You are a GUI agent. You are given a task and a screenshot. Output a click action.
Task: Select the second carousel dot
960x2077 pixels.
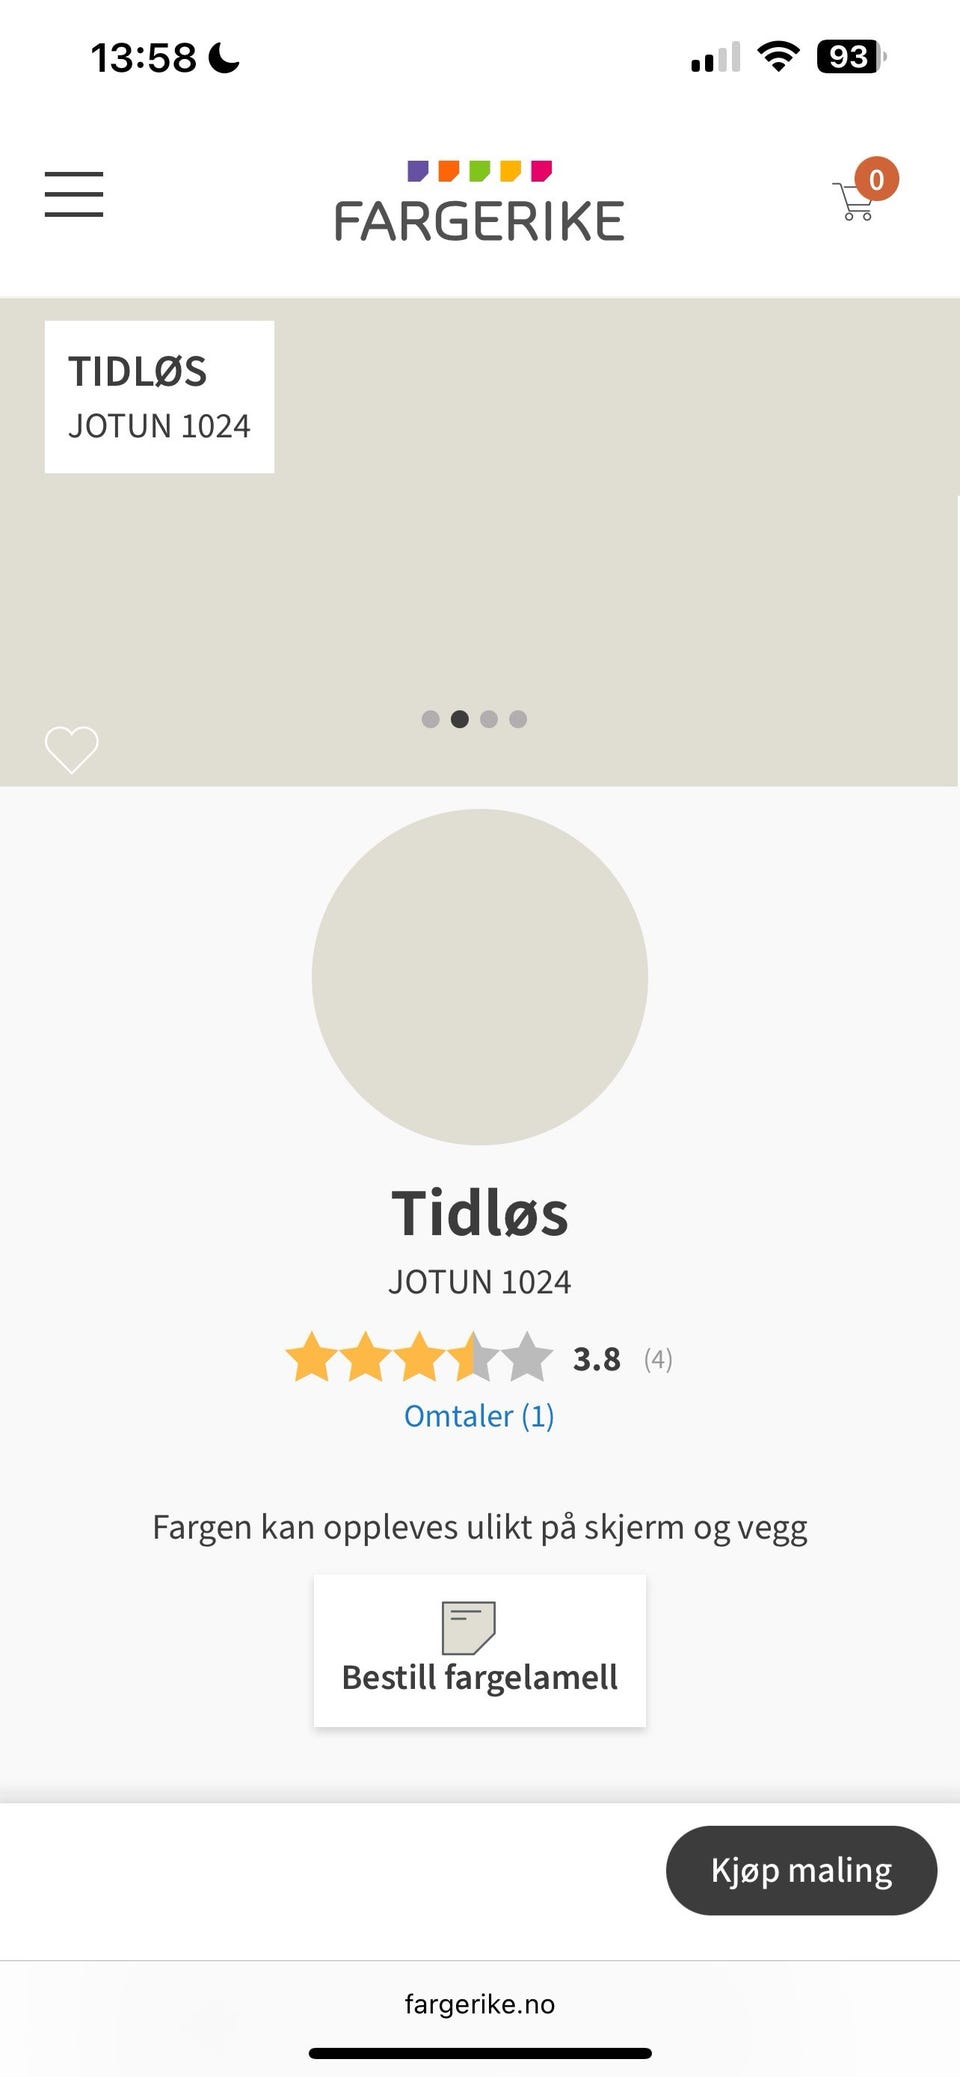coord(460,719)
